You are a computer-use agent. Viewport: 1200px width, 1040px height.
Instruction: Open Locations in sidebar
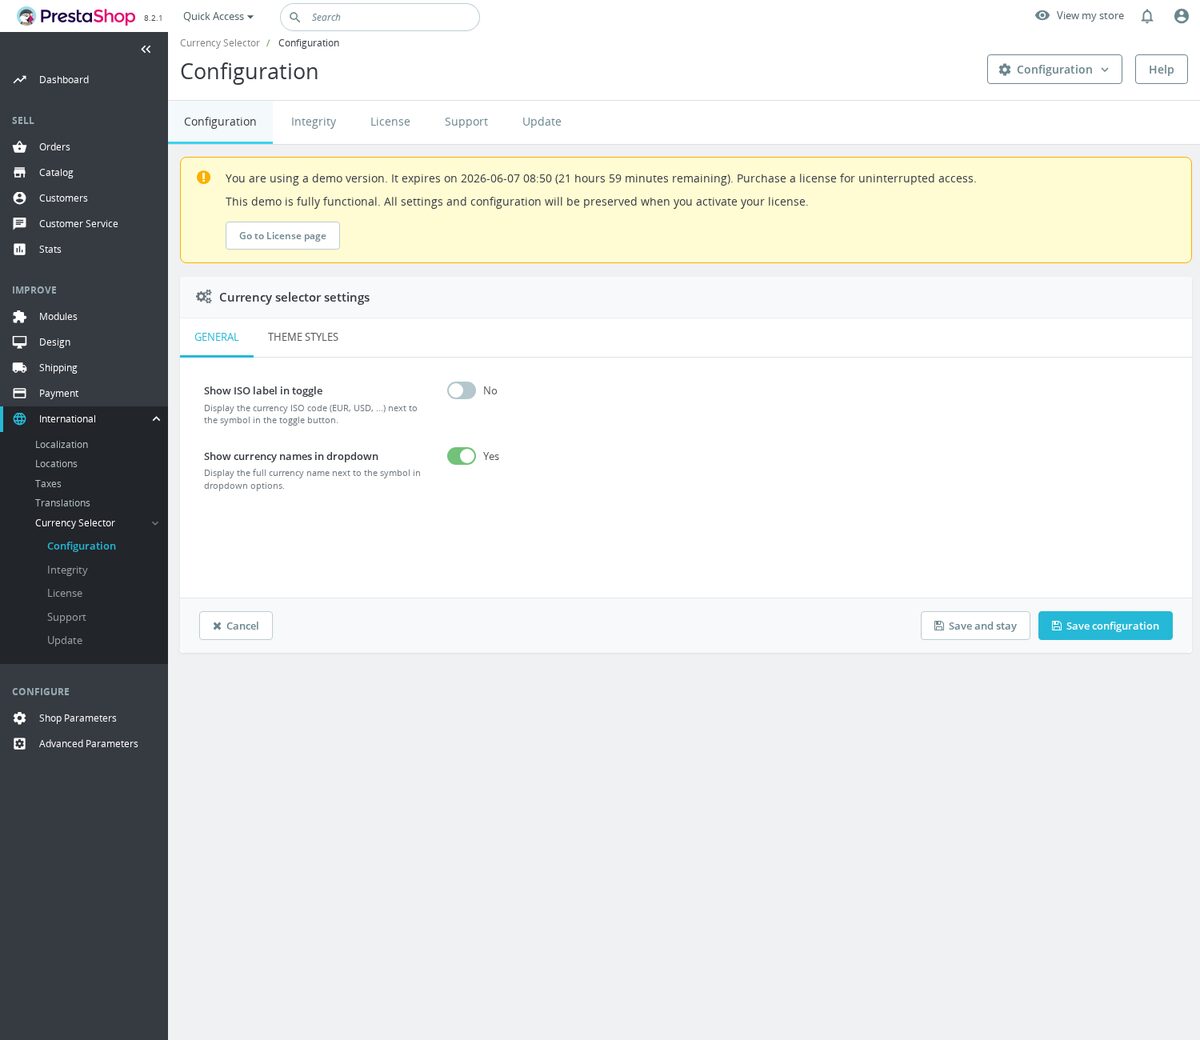[x=56, y=464]
